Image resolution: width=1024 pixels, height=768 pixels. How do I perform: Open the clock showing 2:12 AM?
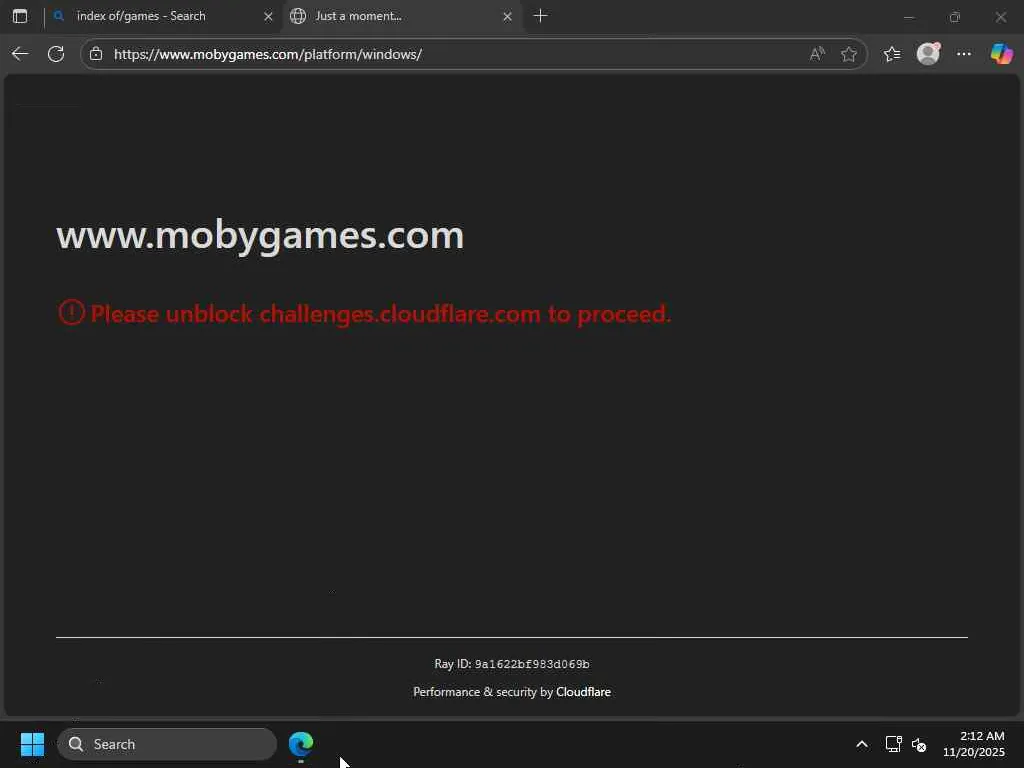click(x=974, y=744)
